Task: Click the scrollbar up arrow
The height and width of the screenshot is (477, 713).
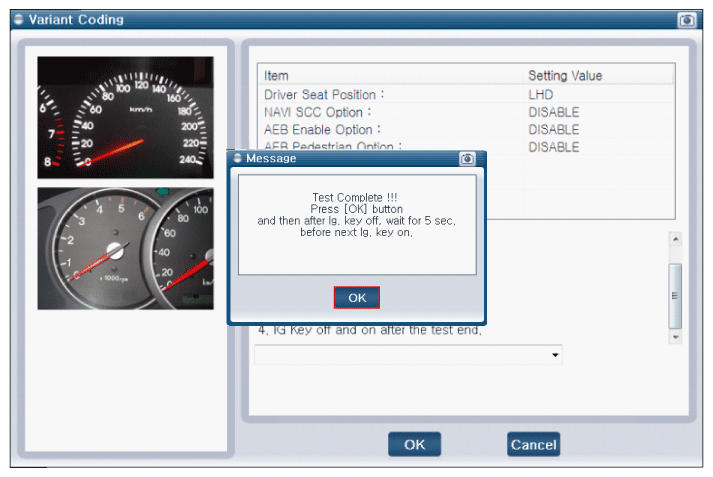Action: pos(676,239)
